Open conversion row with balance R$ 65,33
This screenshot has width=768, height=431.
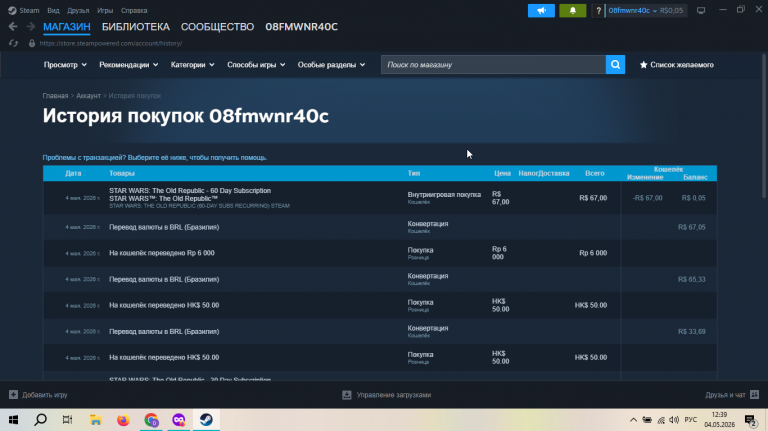tap(380, 279)
